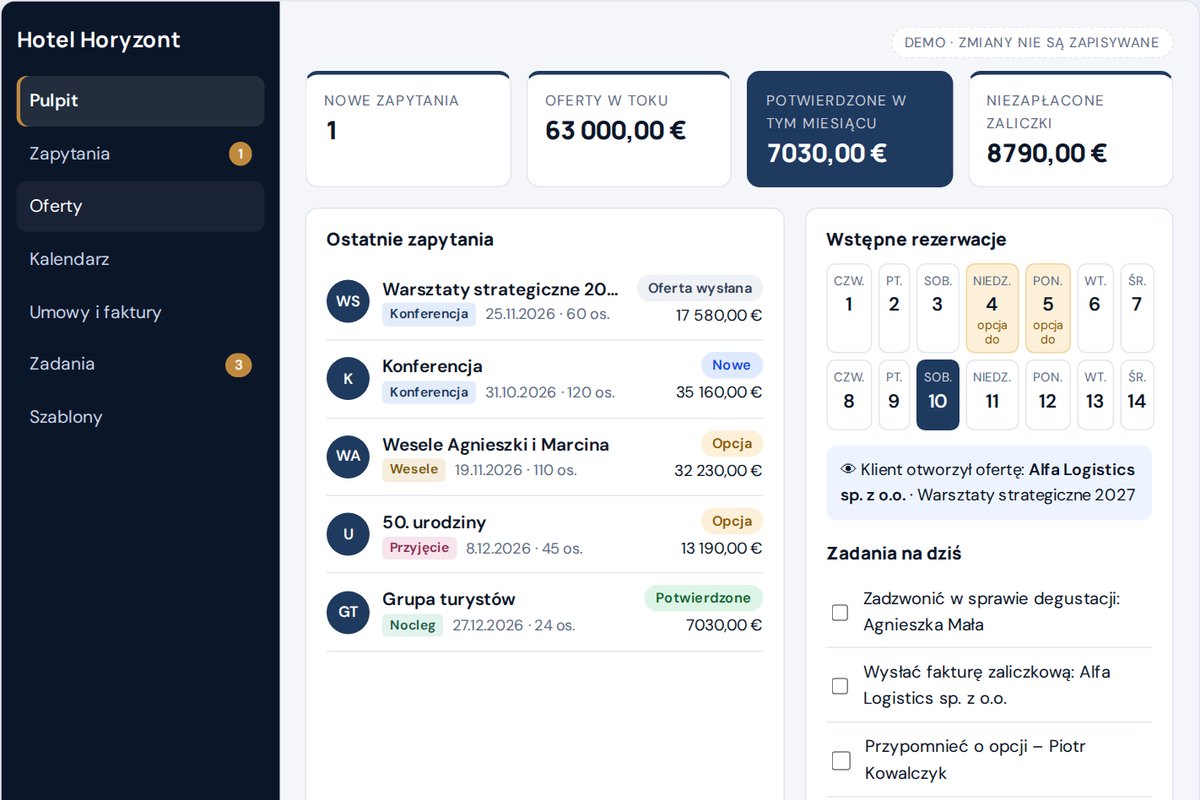The height and width of the screenshot is (800, 1200).
Task: Open the Niezapłacone zaliczki card
Action: pyautogui.click(x=1071, y=129)
